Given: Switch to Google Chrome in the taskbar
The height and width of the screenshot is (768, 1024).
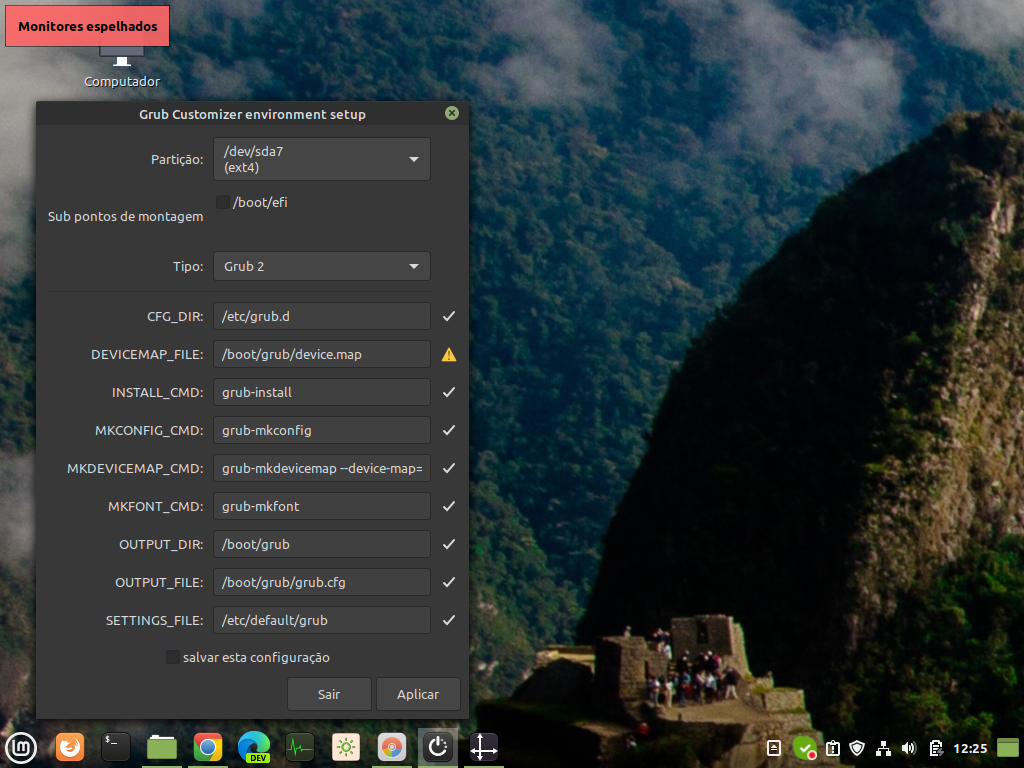Looking at the screenshot, I should tap(208, 747).
